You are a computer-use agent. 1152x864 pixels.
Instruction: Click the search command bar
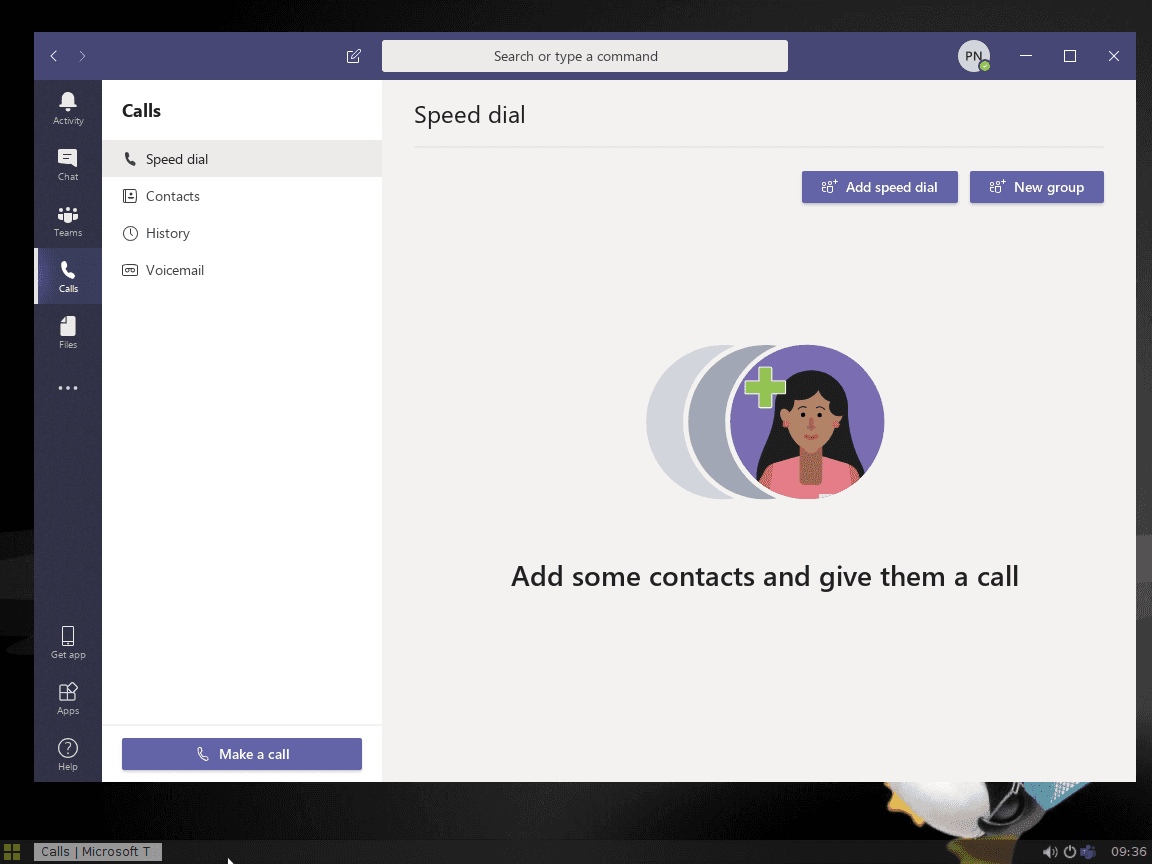click(585, 56)
